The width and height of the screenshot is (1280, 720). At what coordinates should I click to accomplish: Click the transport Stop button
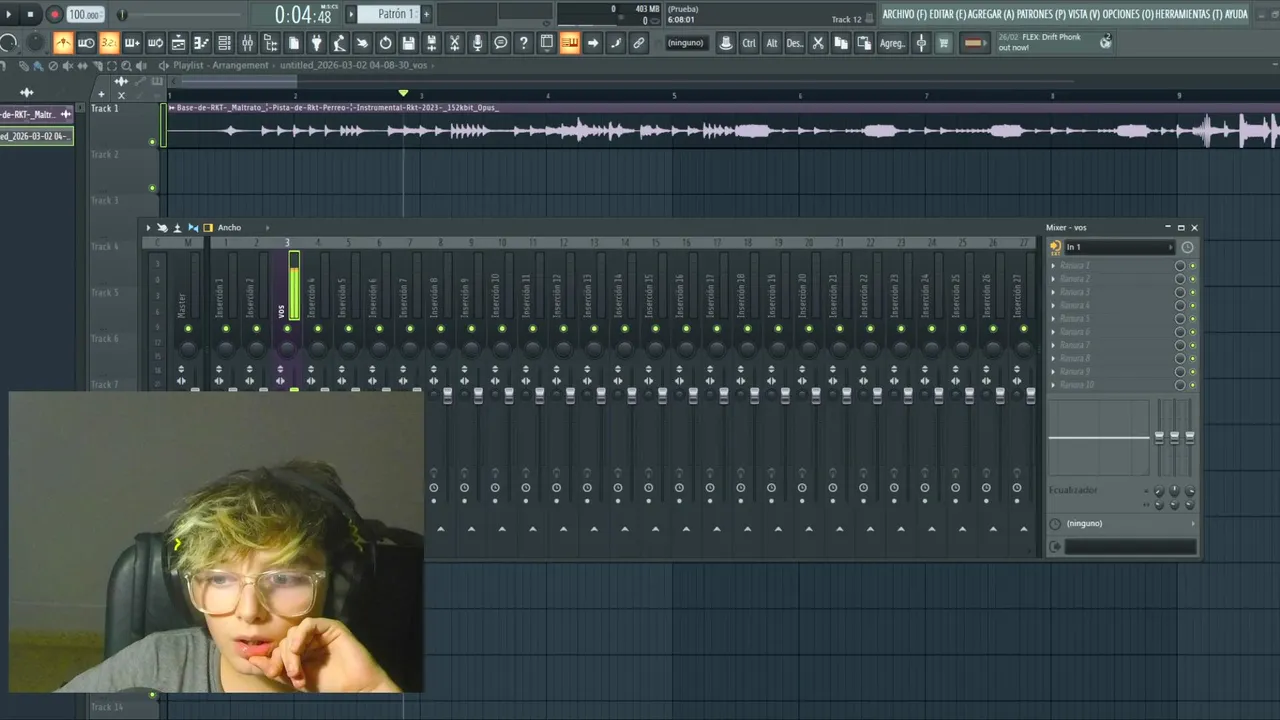tap(31, 15)
